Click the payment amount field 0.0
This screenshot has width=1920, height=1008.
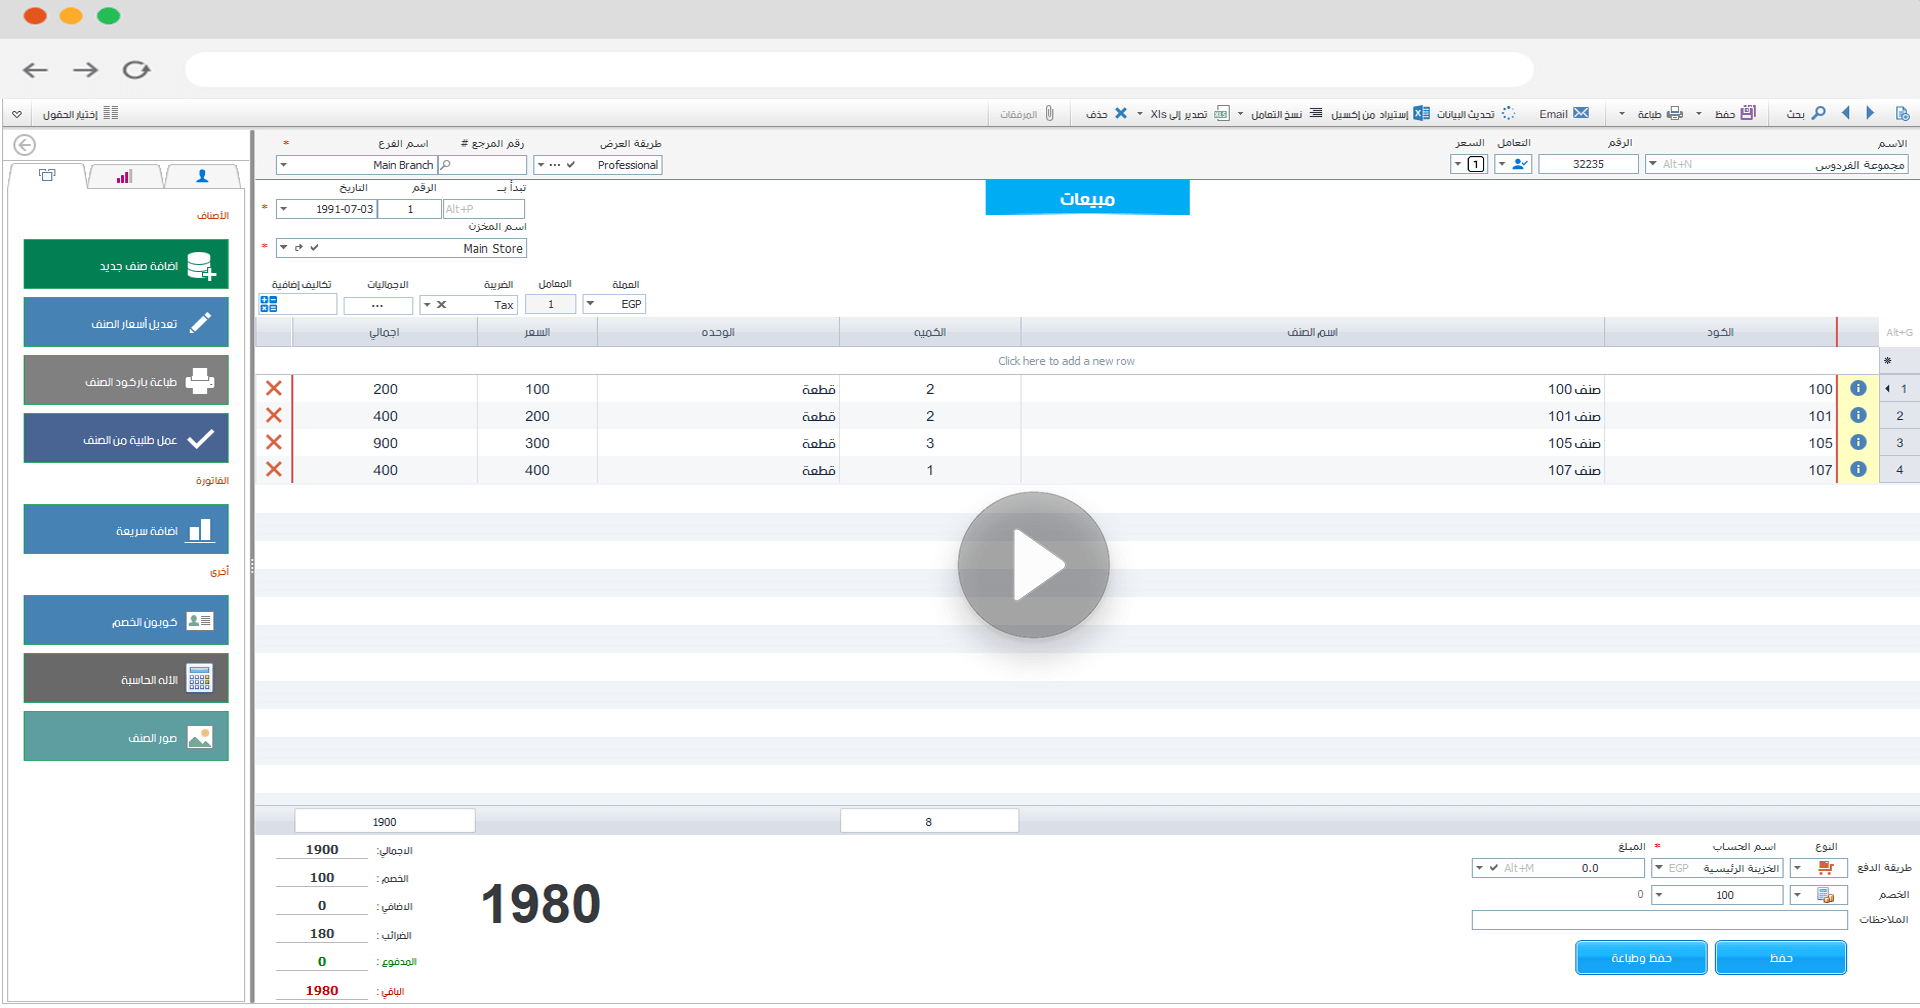click(x=1558, y=868)
